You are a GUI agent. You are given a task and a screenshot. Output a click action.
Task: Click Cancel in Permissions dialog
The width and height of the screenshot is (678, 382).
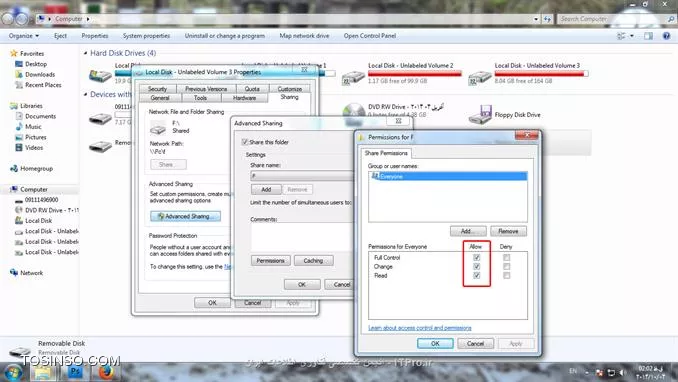475,343
